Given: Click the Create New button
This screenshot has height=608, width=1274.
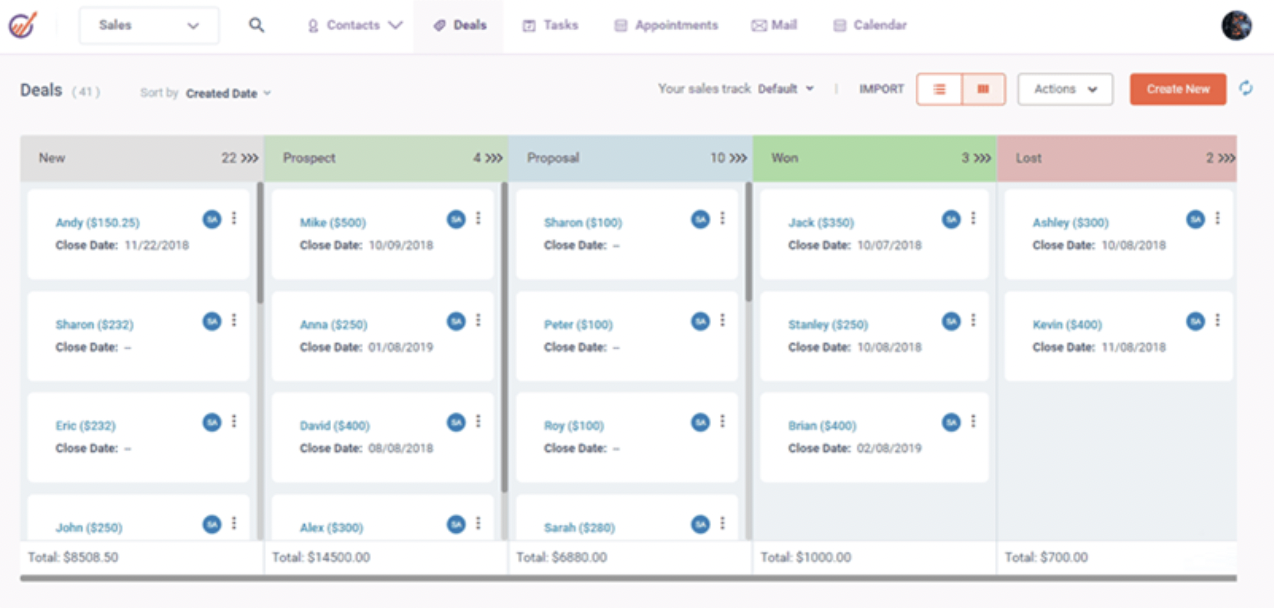Looking at the screenshot, I should [x=1178, y=89].
